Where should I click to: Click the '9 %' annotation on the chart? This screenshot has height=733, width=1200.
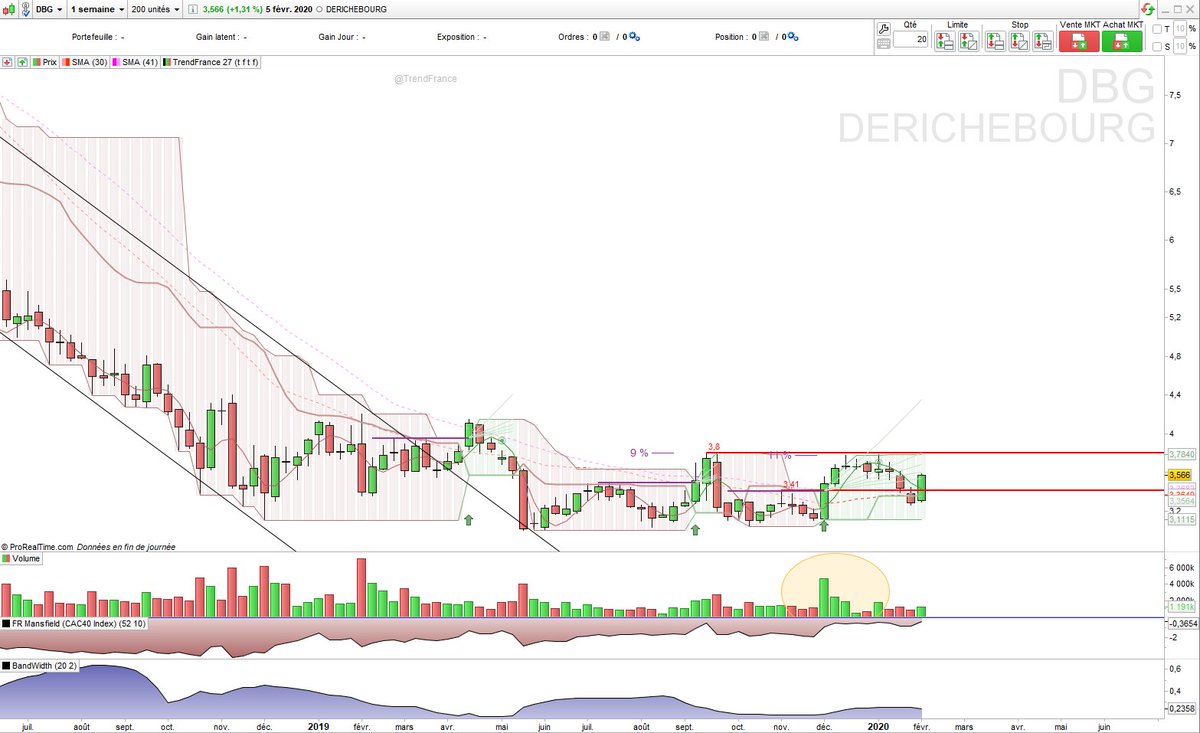[x=638, y=453]
